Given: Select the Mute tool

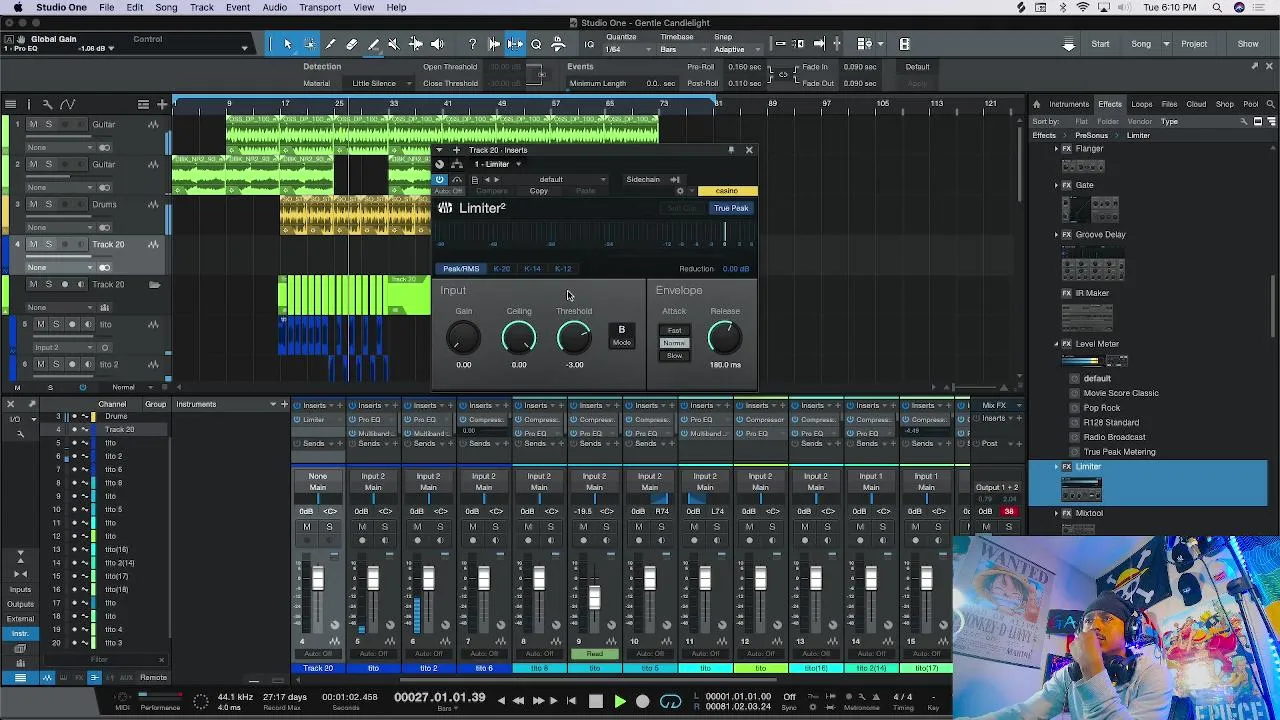Looking at the screenshot, I should click(x=394, y=44).
